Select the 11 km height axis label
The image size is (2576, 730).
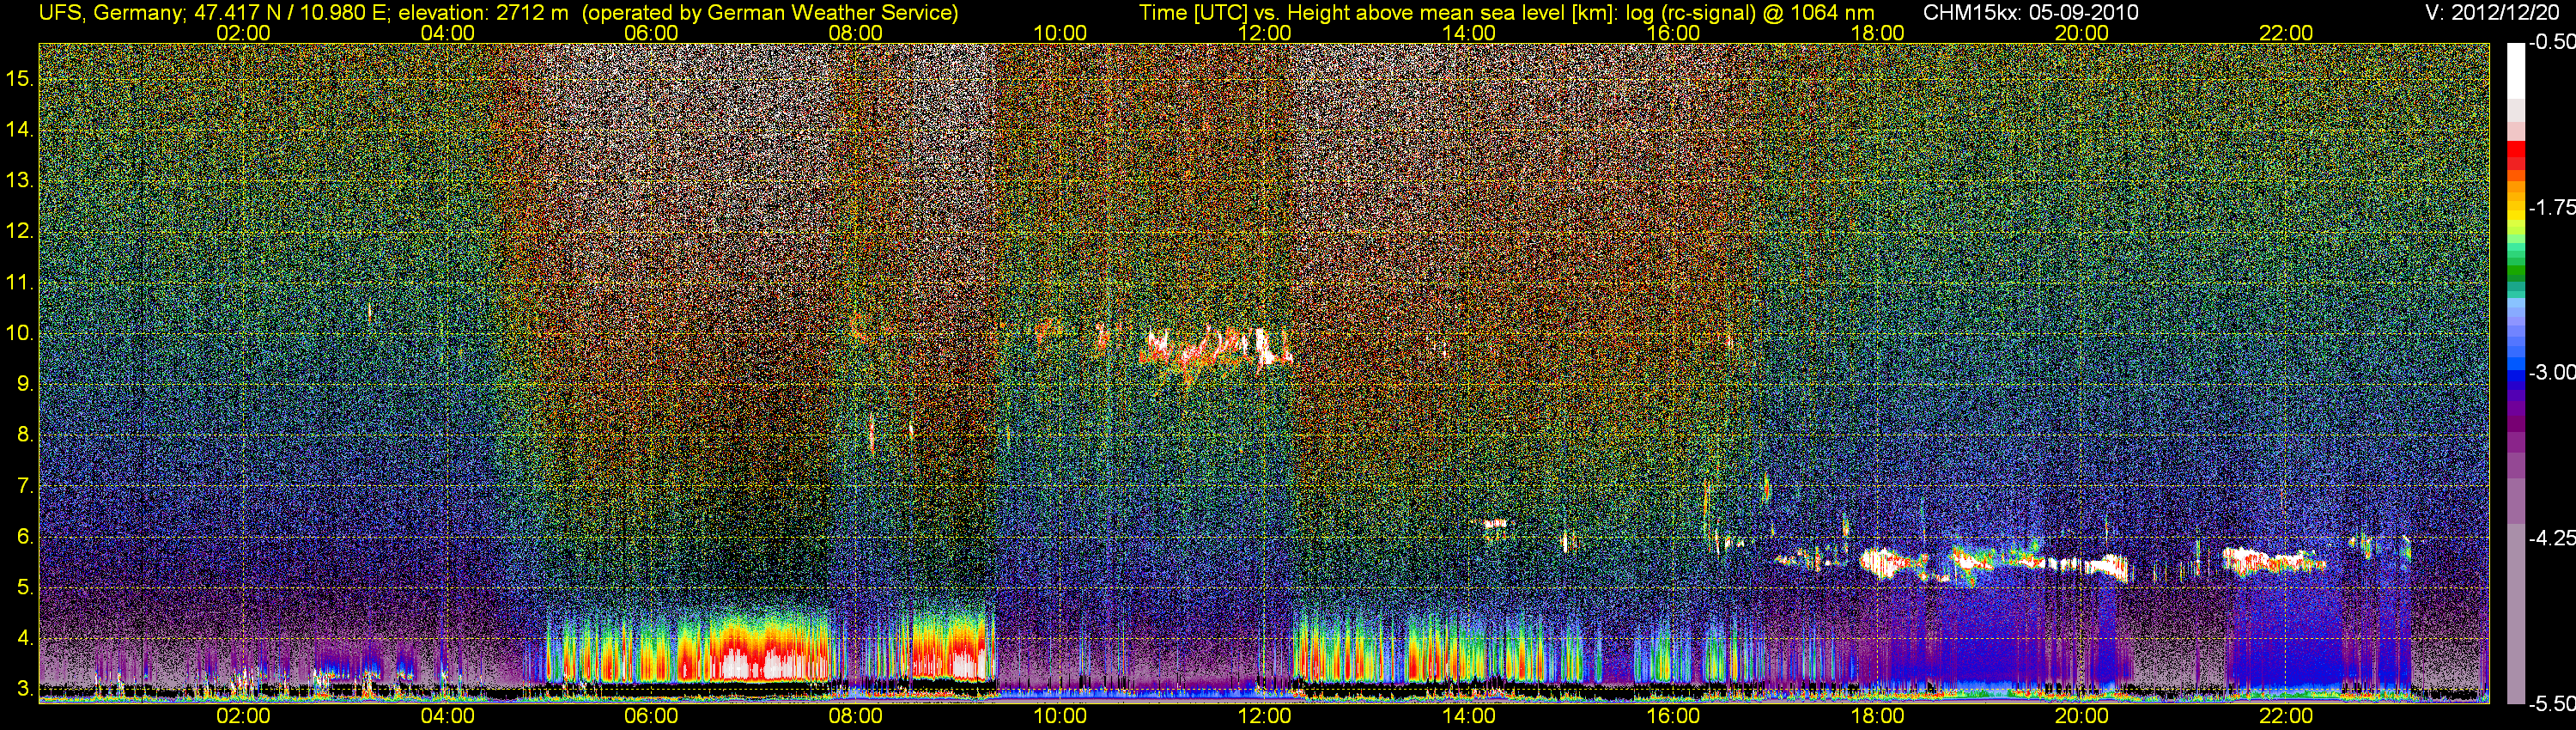pyautogui.click(x=19, y=282)
